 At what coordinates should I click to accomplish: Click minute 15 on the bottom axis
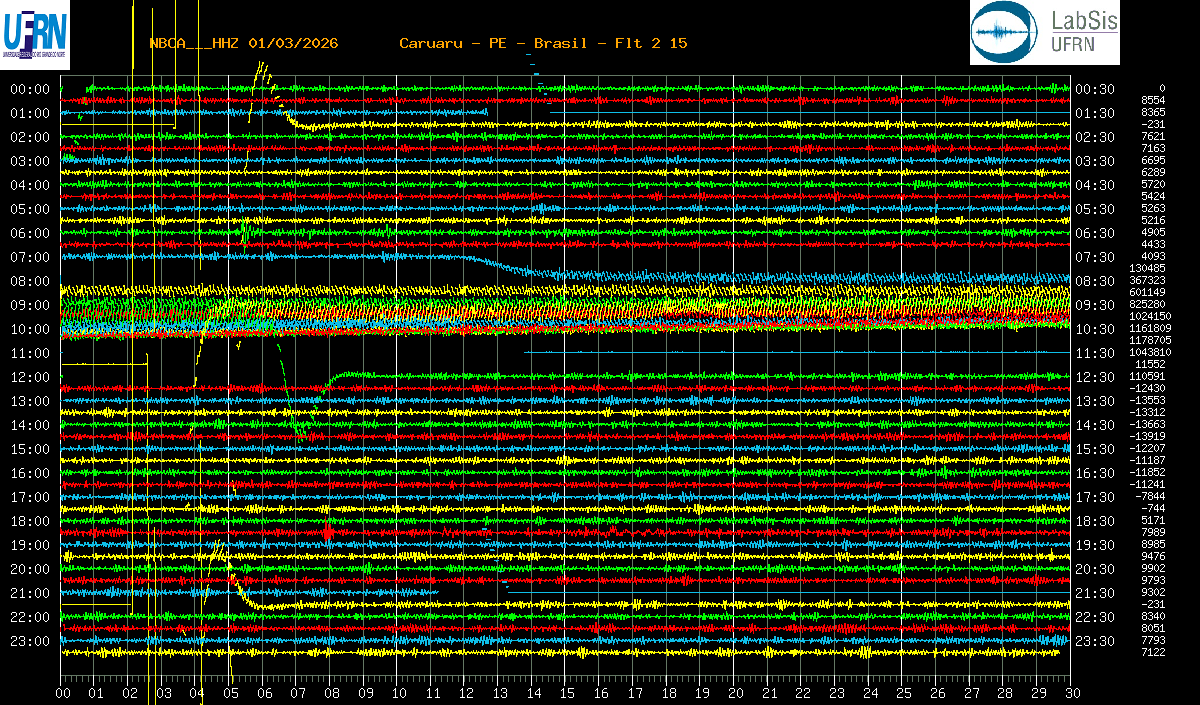pyautogui.click(x=567, y=692)
